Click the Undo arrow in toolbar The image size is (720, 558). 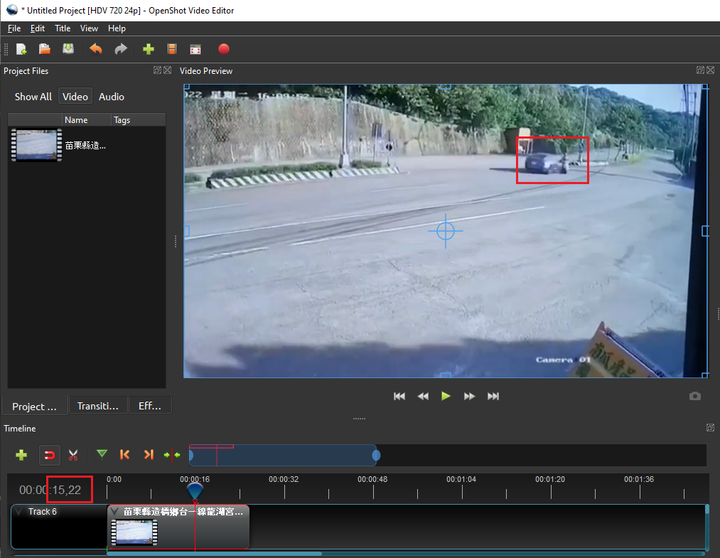pos(96,49)
